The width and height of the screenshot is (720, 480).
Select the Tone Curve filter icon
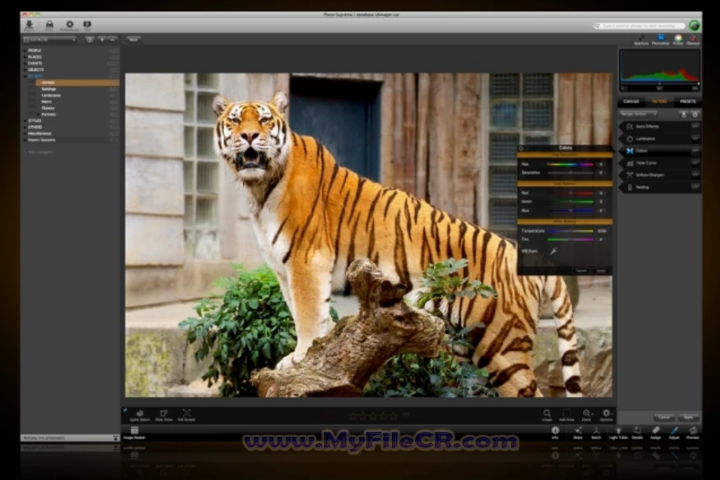click(630, 163)
